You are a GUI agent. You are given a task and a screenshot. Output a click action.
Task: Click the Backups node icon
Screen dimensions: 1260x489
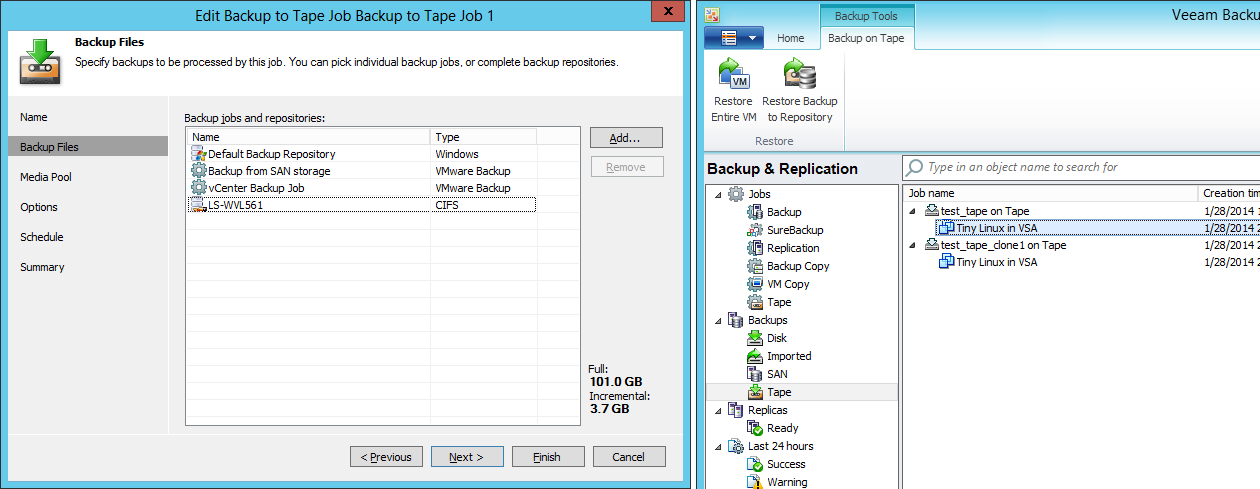[736, 320]
